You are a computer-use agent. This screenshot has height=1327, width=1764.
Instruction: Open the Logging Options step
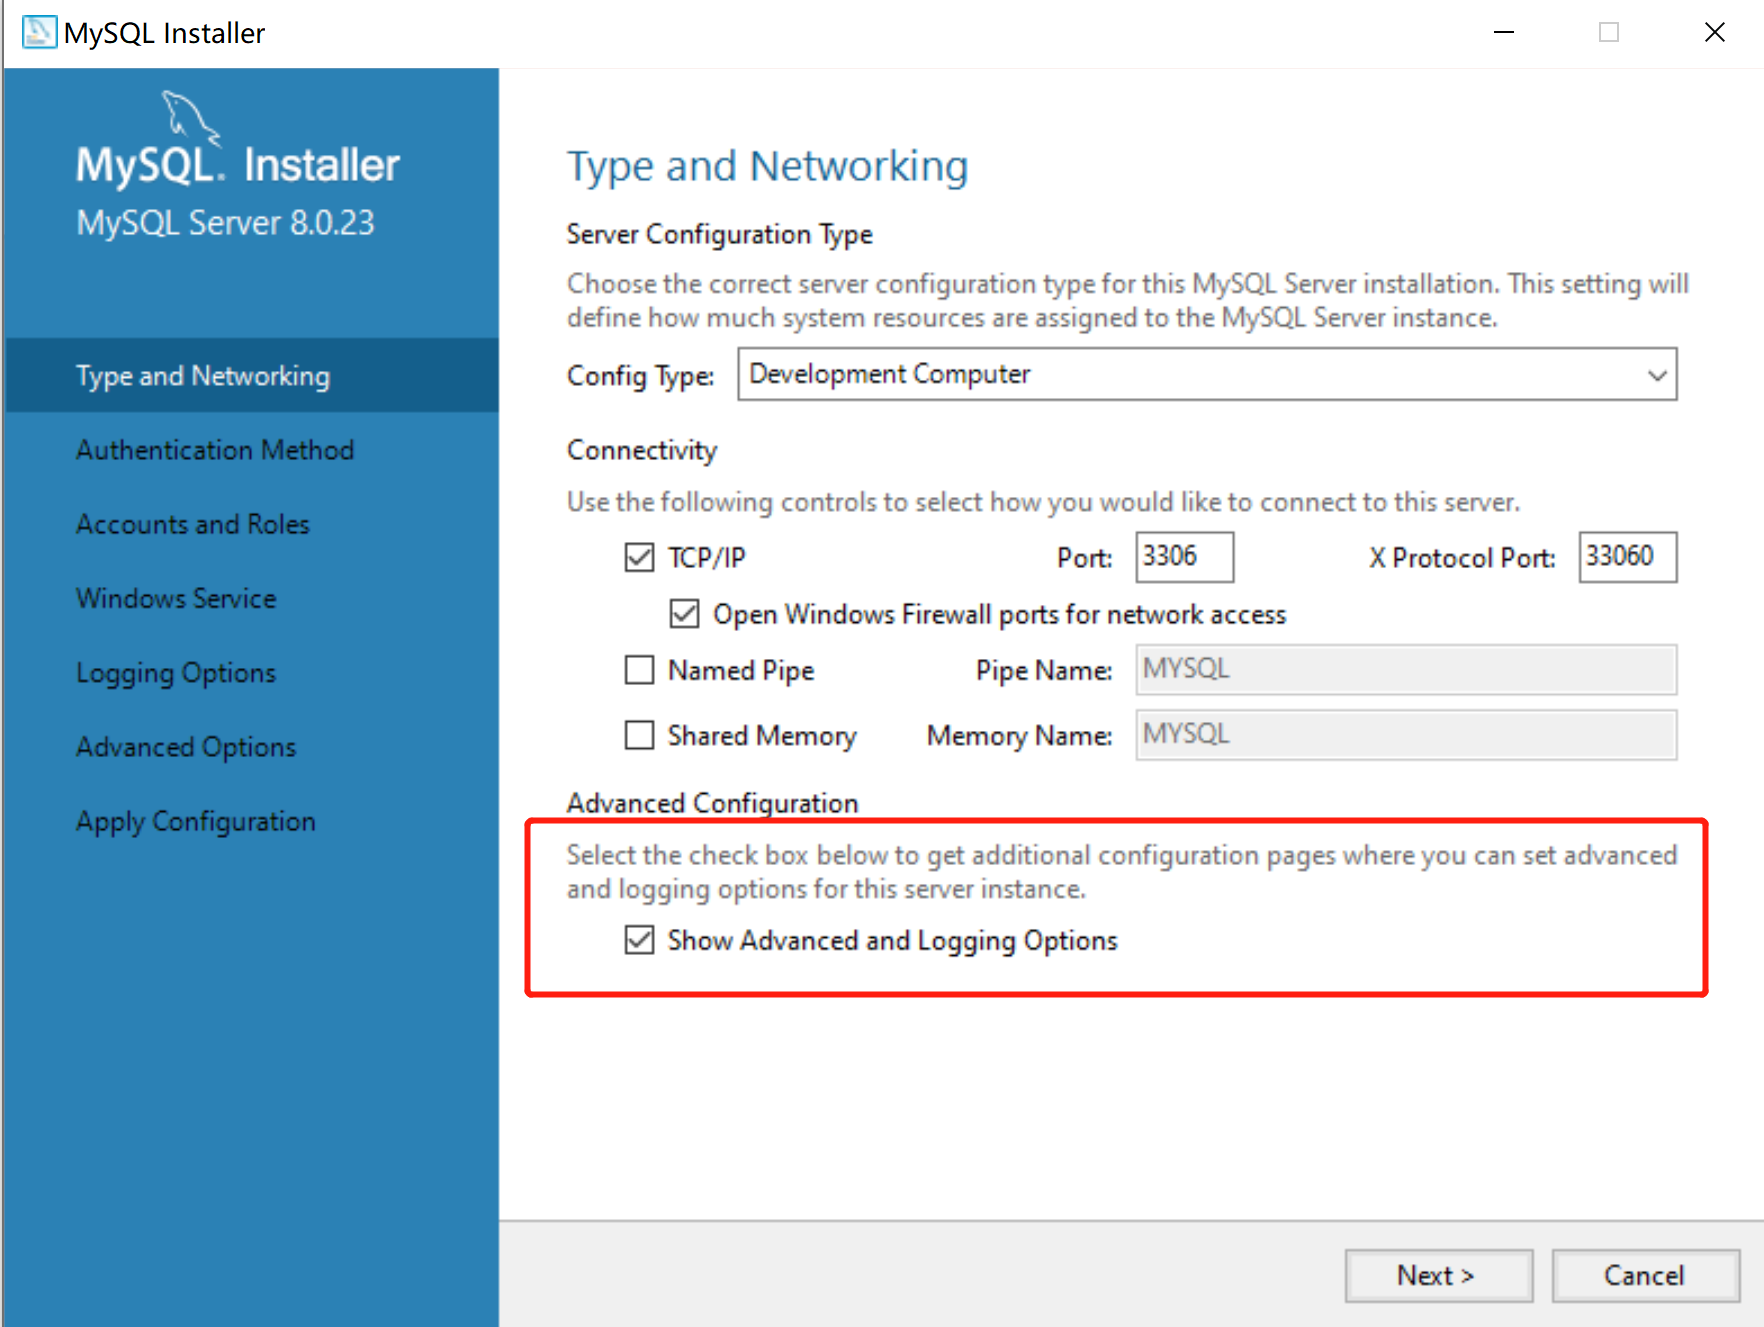175,672
